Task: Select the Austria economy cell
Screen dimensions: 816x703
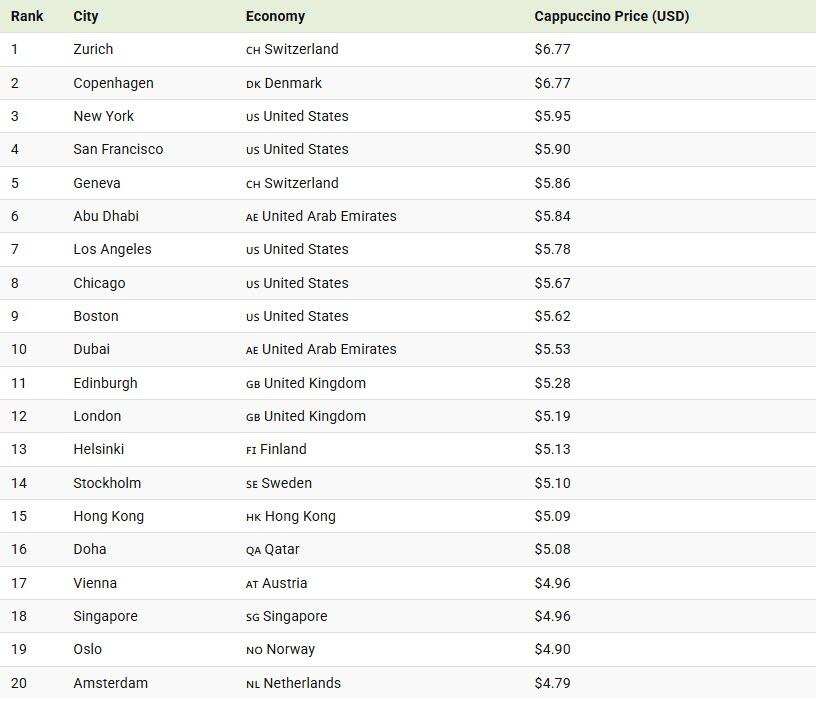Action: pyautogui.click(x=284, y=583)
